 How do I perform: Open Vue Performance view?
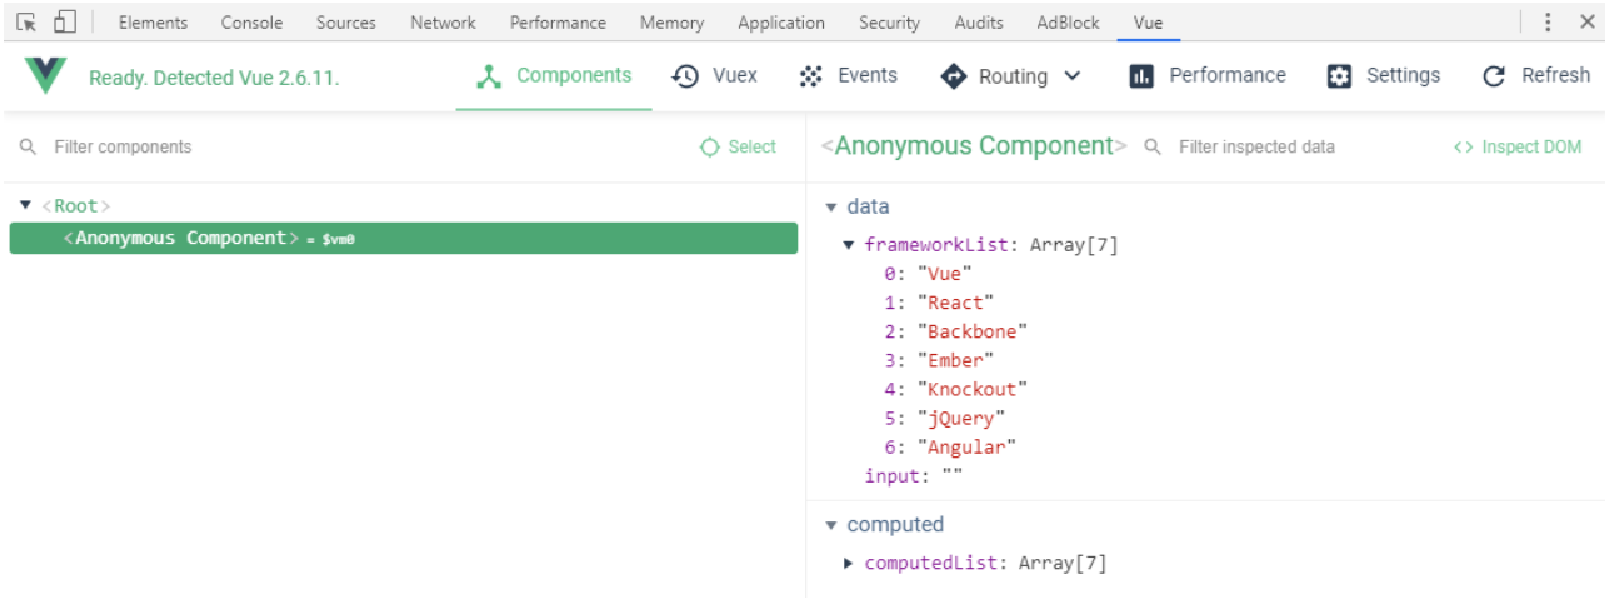coord(1227,76)
